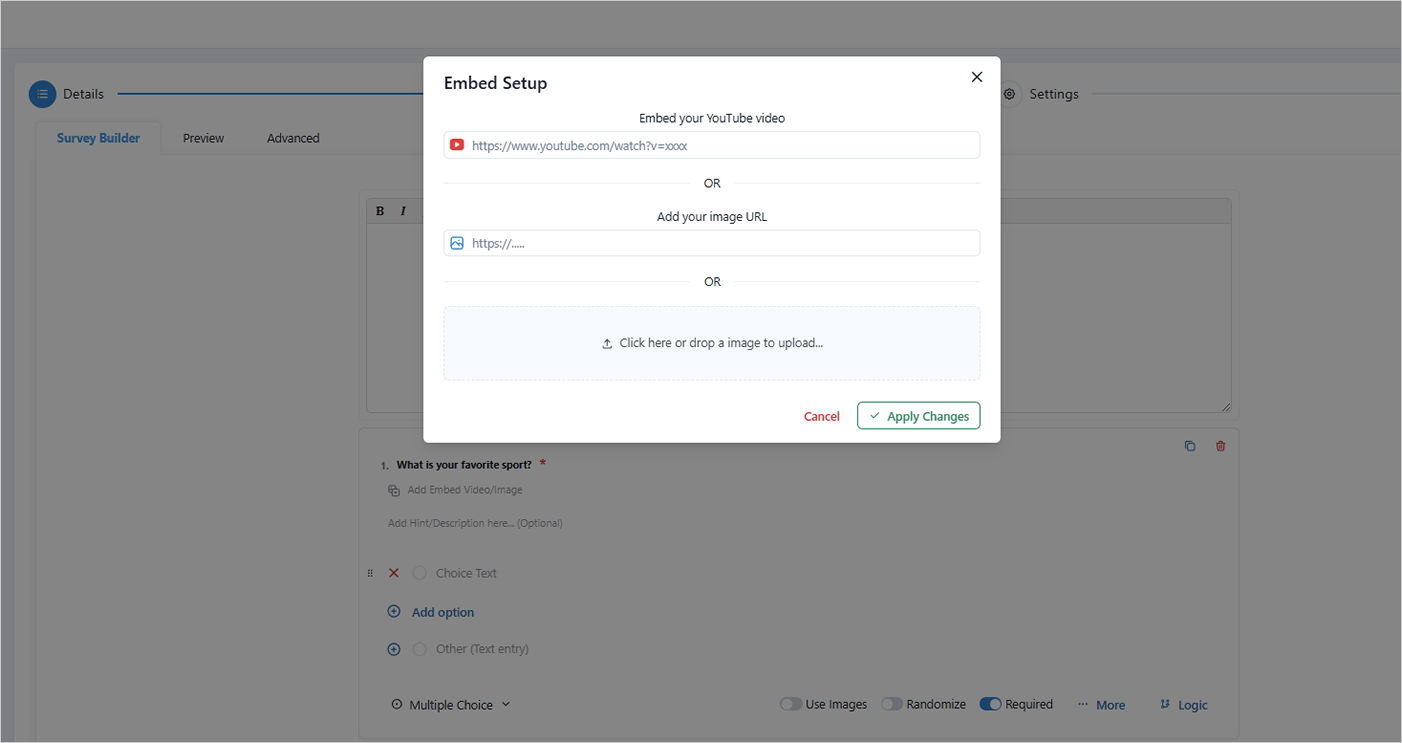This screenshot has width=1402, height=743.
Task: Apply Changes in Embed Setup
Action: [918, 416]
